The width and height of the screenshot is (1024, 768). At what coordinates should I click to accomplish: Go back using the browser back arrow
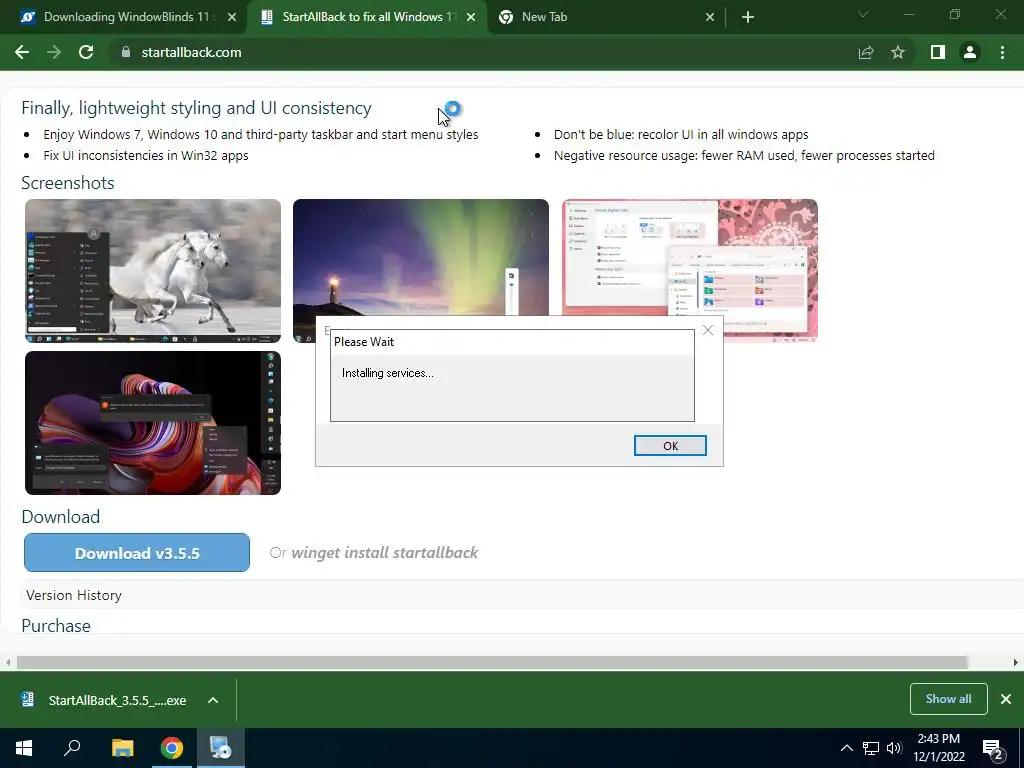(x=22, y=52)
